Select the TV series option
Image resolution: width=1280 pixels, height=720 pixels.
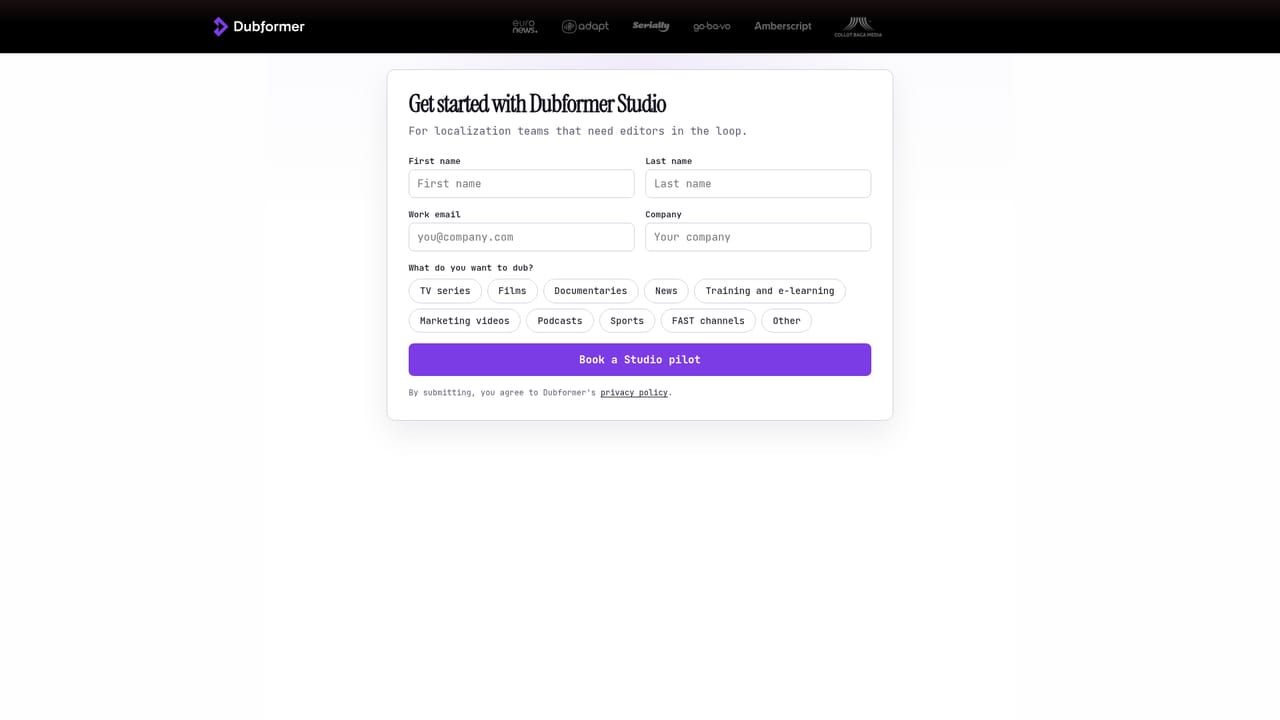click(445, 291)
